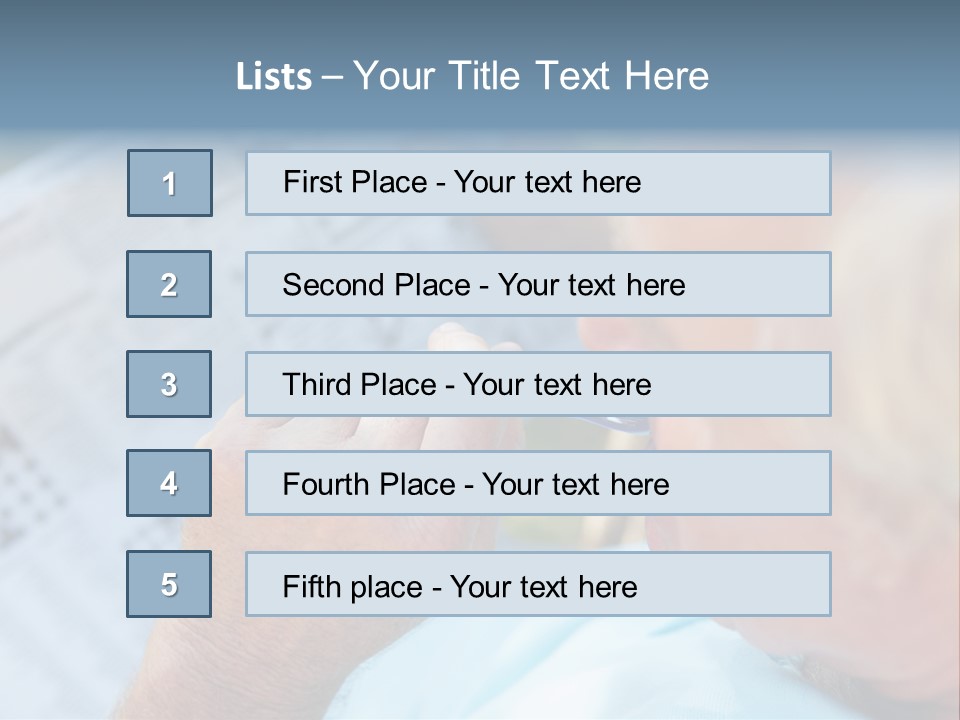Select "Your text here" in Fifth place row
The height and width of the screenshot is (720, 960).
click(543, 586)
